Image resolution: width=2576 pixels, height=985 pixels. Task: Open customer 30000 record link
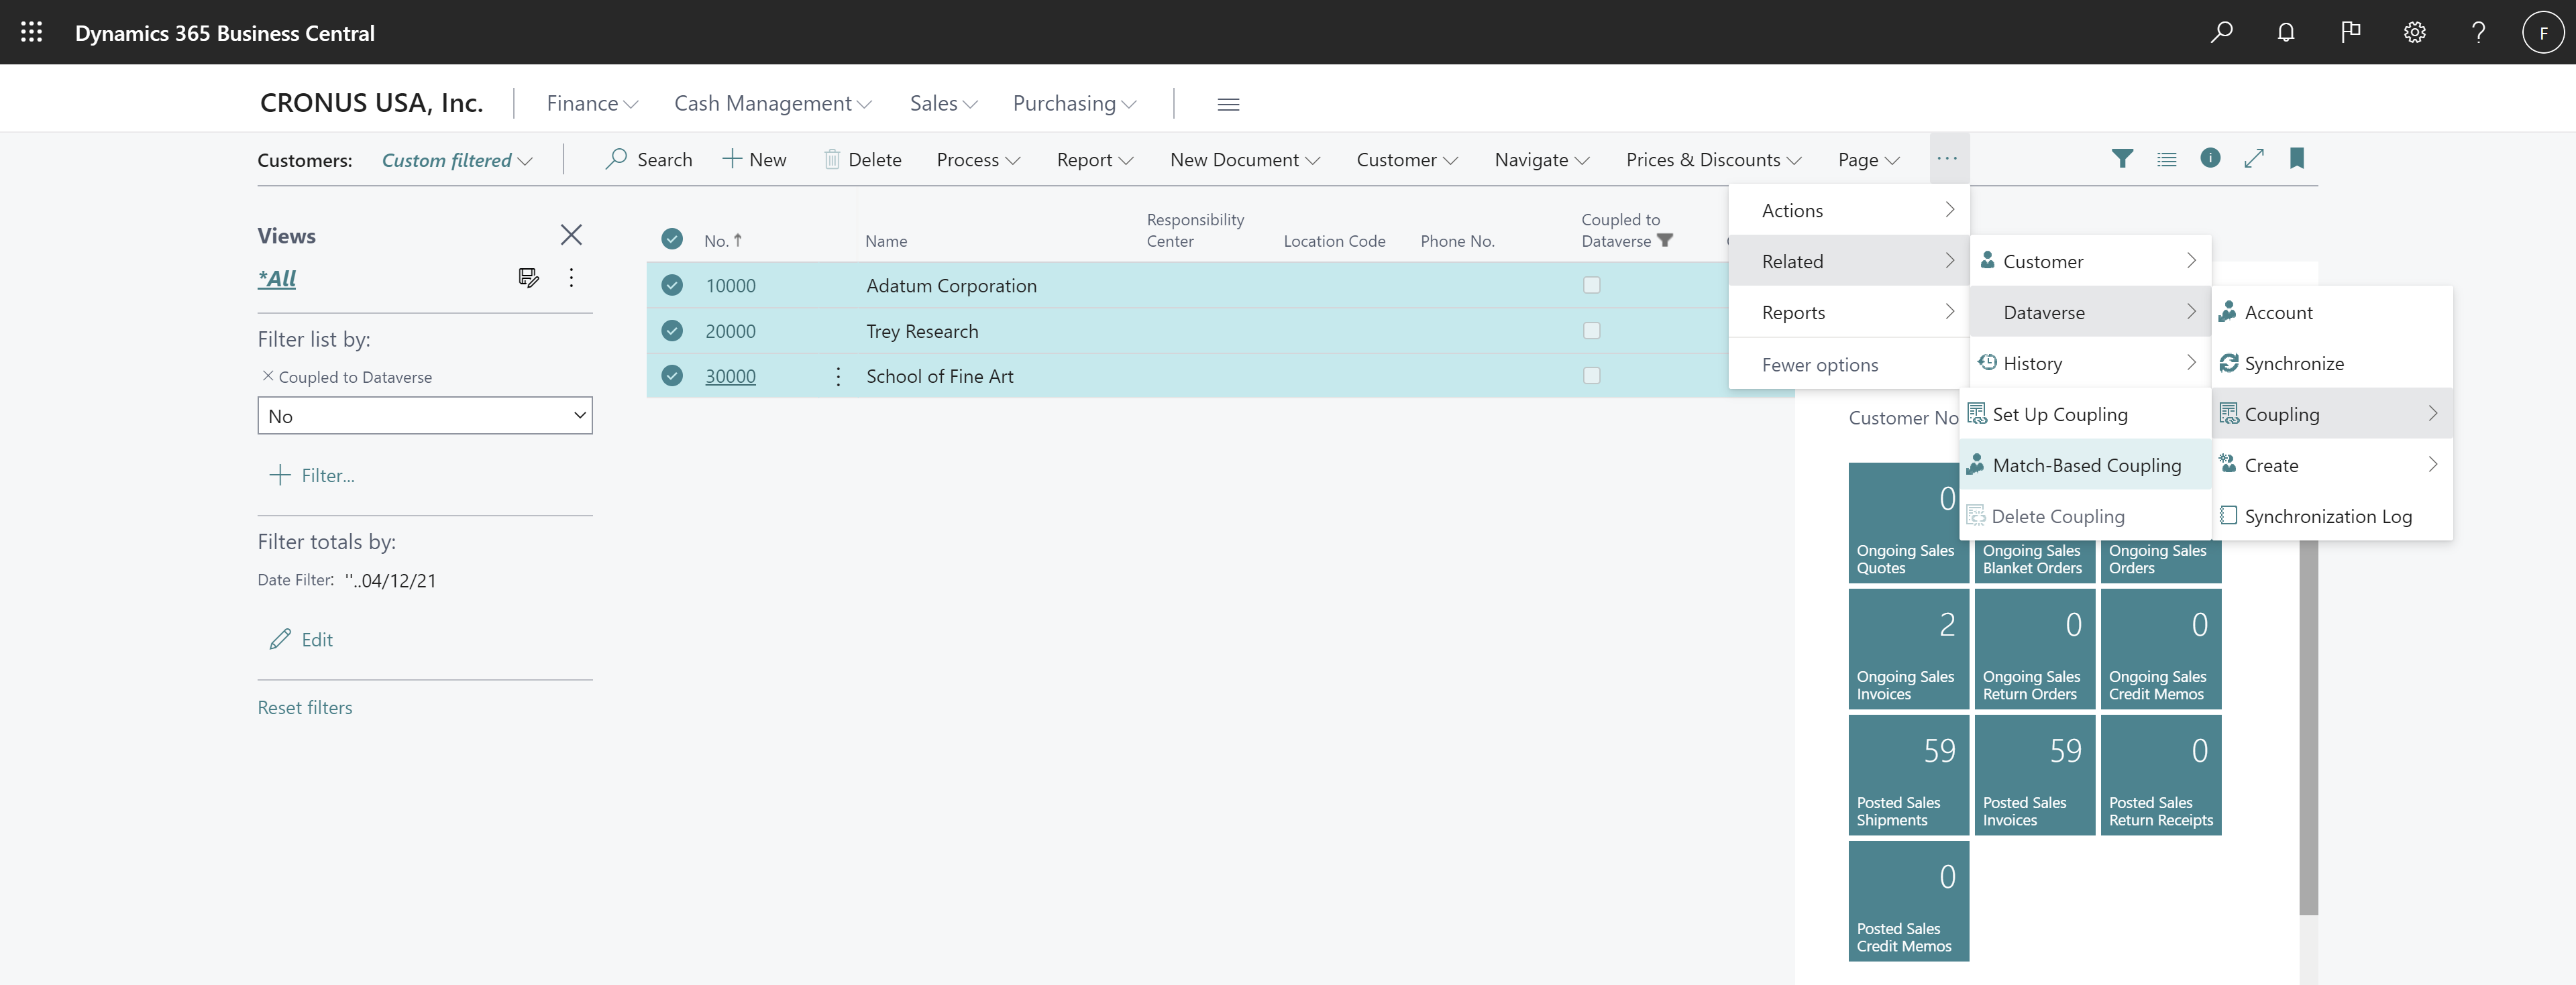point(730,376)
